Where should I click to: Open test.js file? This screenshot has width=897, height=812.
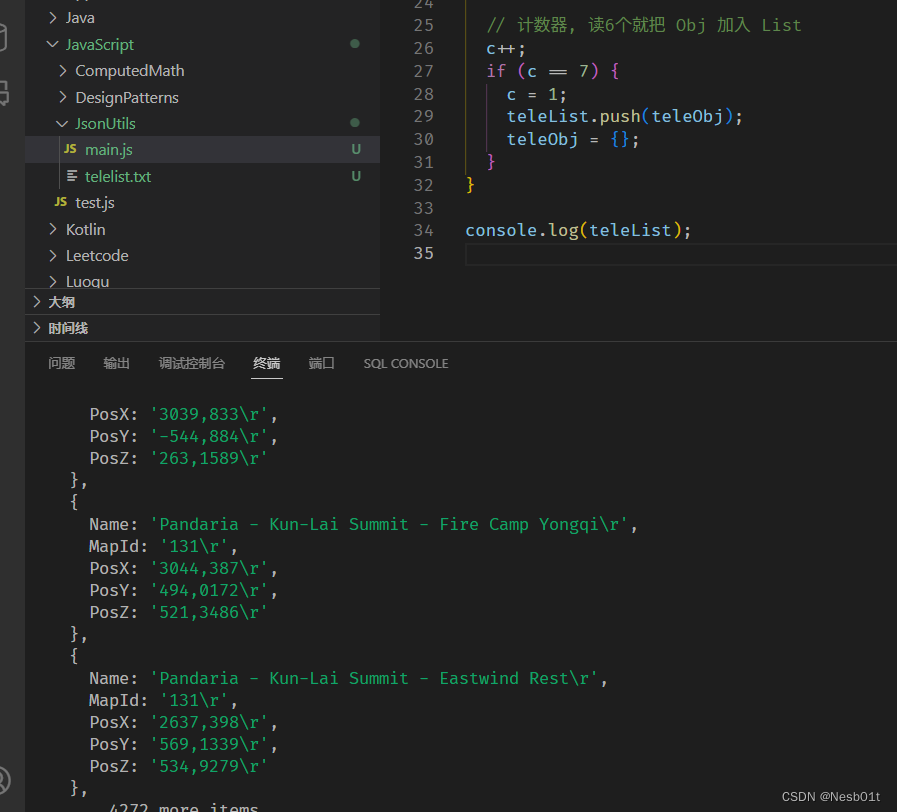(203, 203)
